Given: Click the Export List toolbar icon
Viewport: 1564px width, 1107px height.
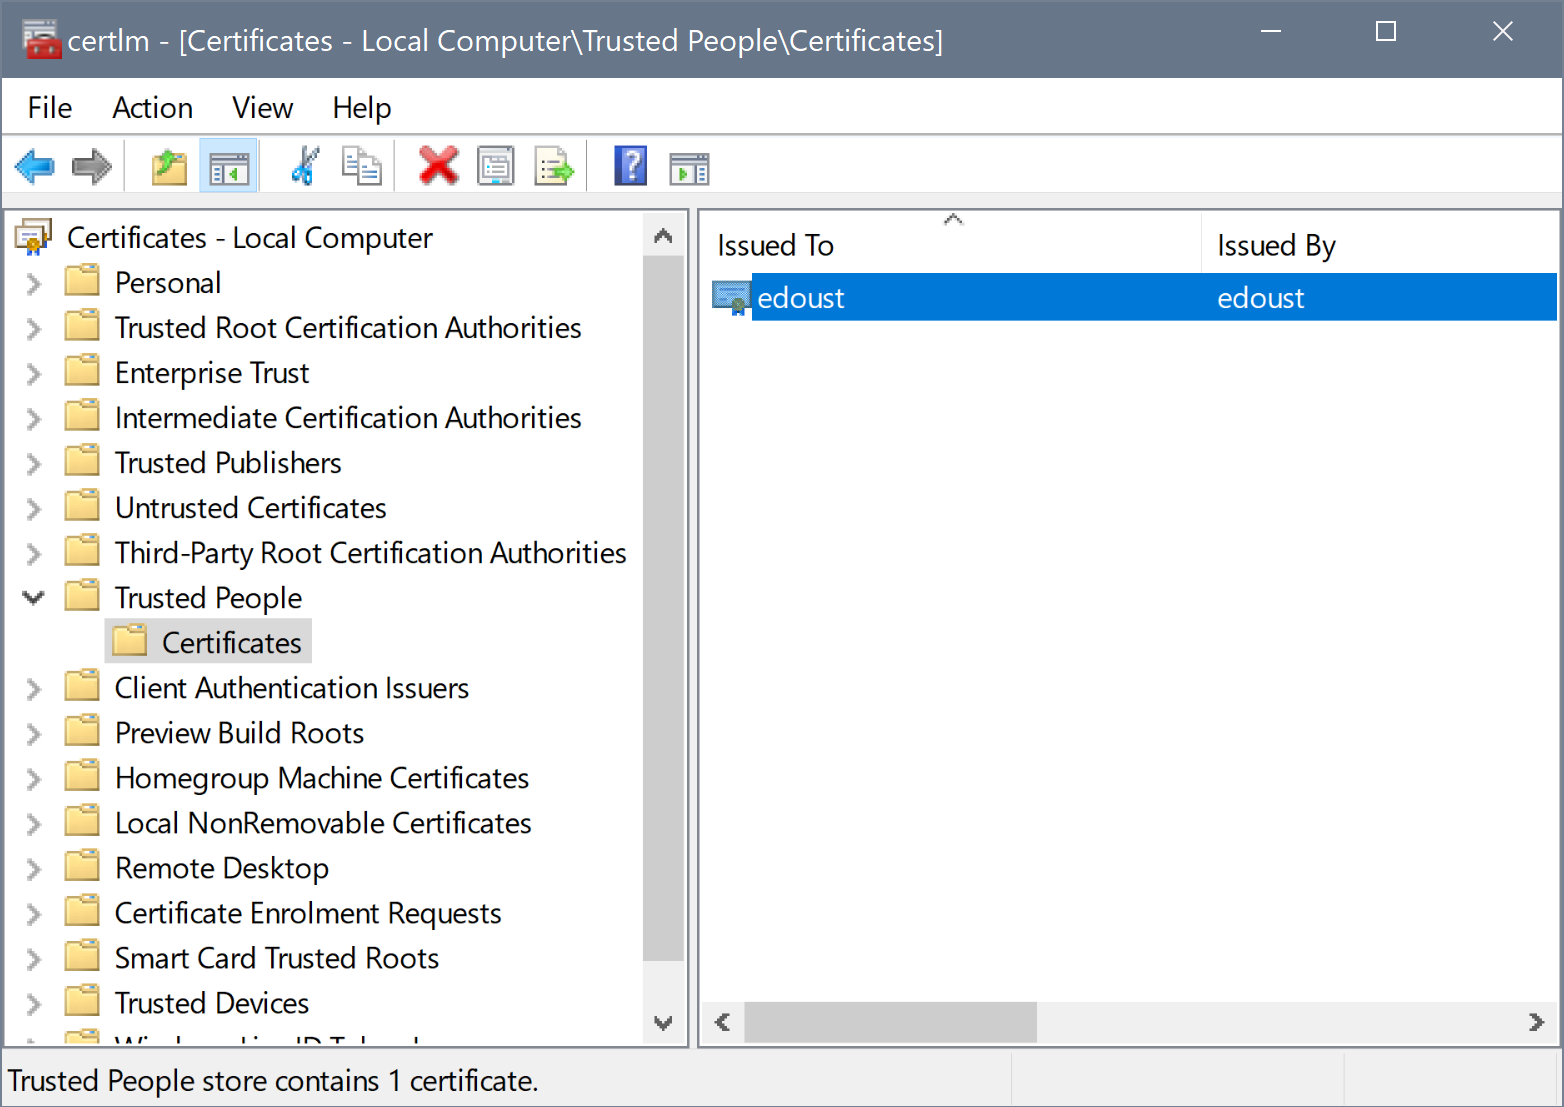Looking at the screenshot, I should [x=554, y=166].
